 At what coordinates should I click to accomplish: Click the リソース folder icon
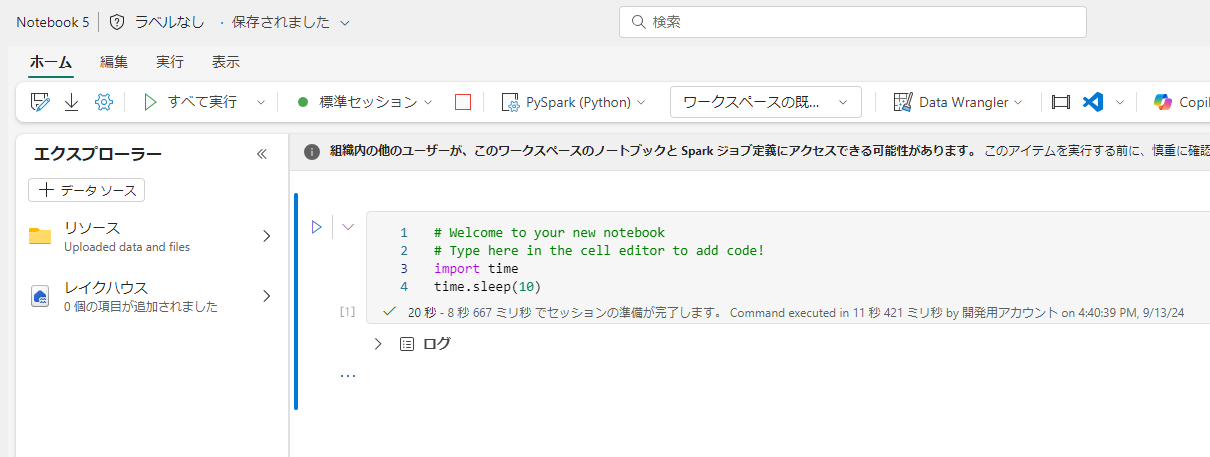click(40, 236)
